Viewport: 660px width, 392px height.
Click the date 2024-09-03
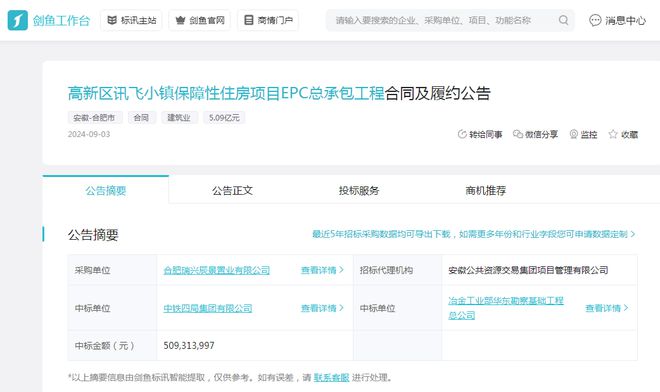click(x=89, y=134)
